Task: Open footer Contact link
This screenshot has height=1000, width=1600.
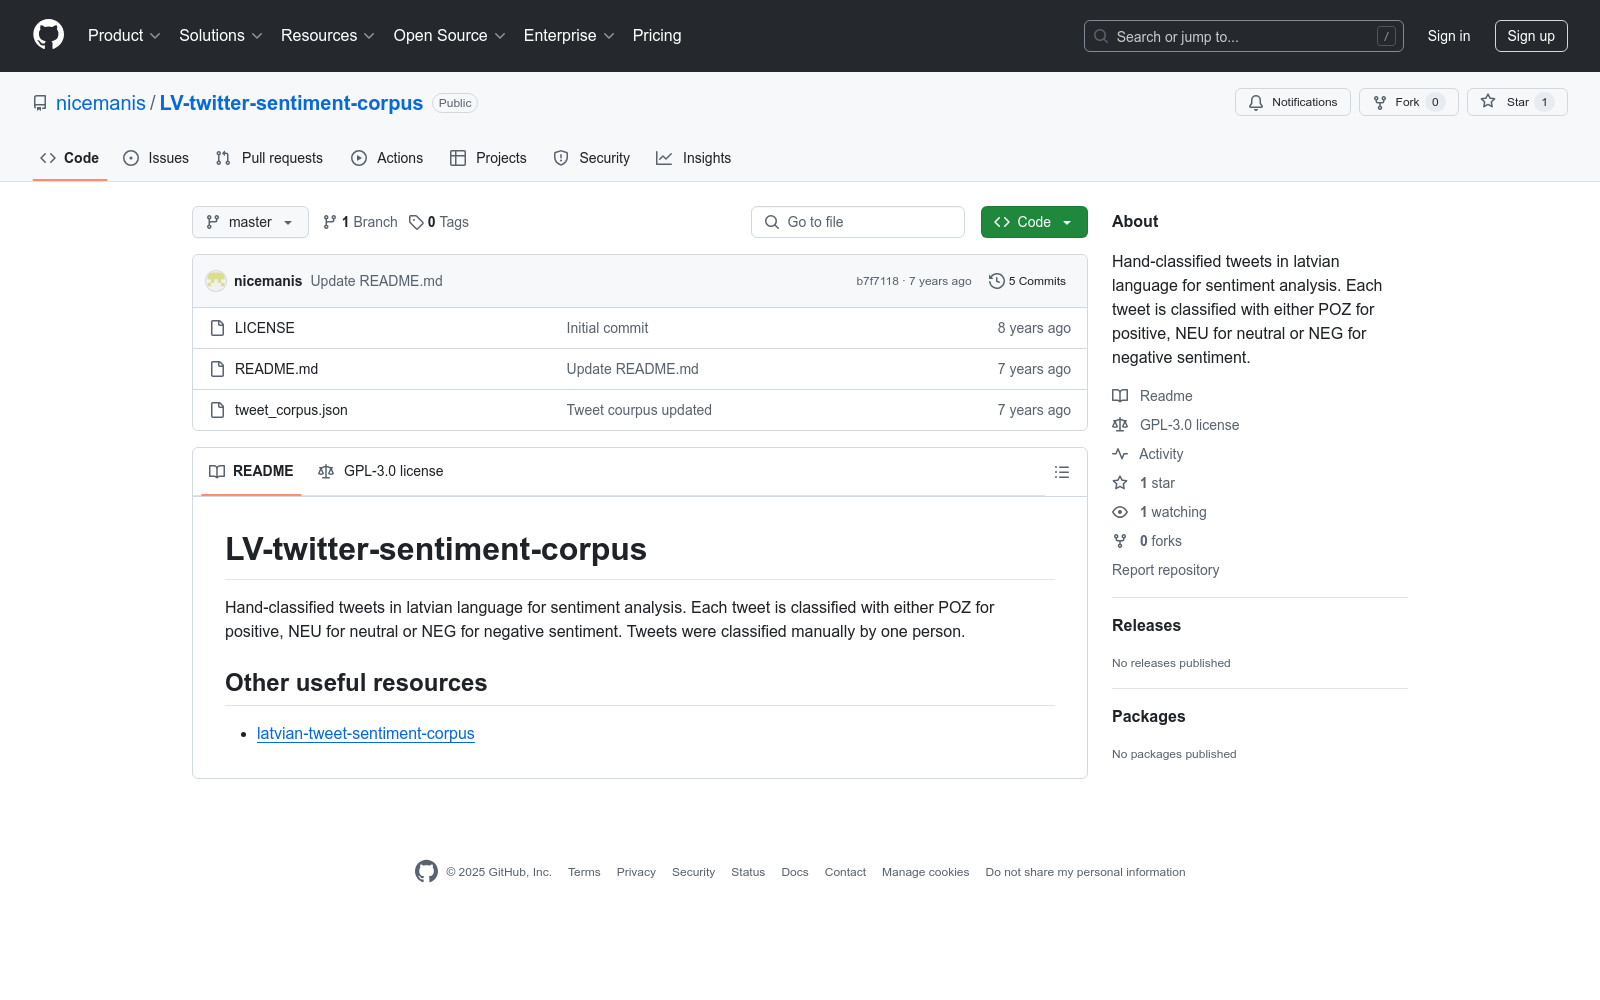Action: [845, 872]
